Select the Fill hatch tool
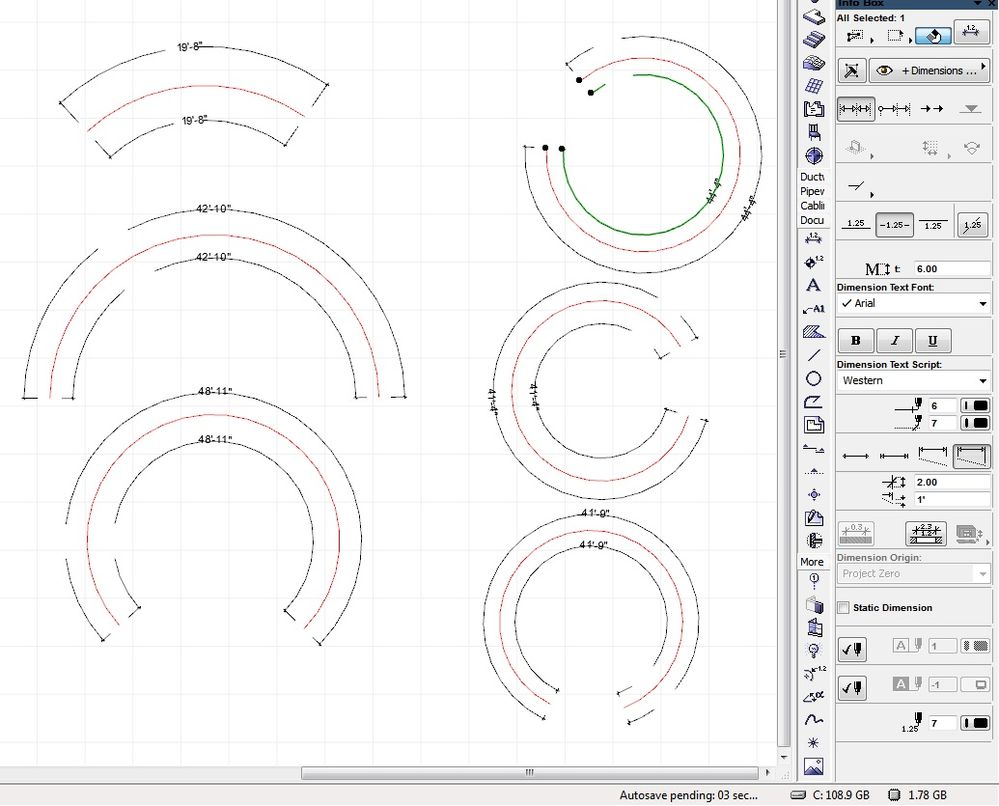The height and width of the screenshot is (806, 999). (x=813, y=332)
